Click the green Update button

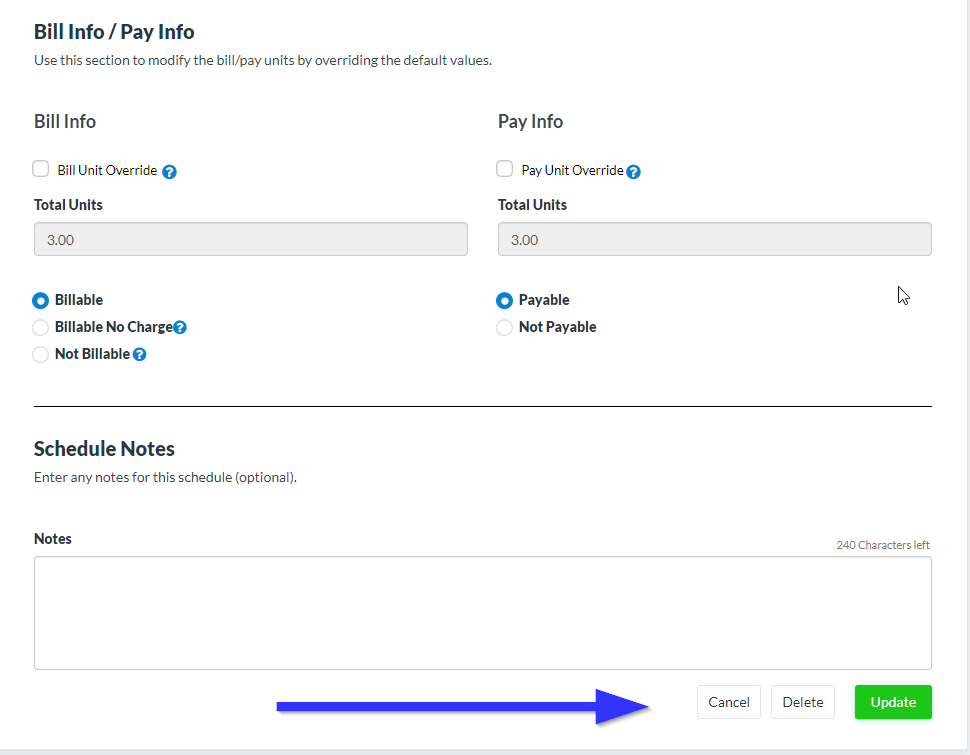[x=892, y=702]
